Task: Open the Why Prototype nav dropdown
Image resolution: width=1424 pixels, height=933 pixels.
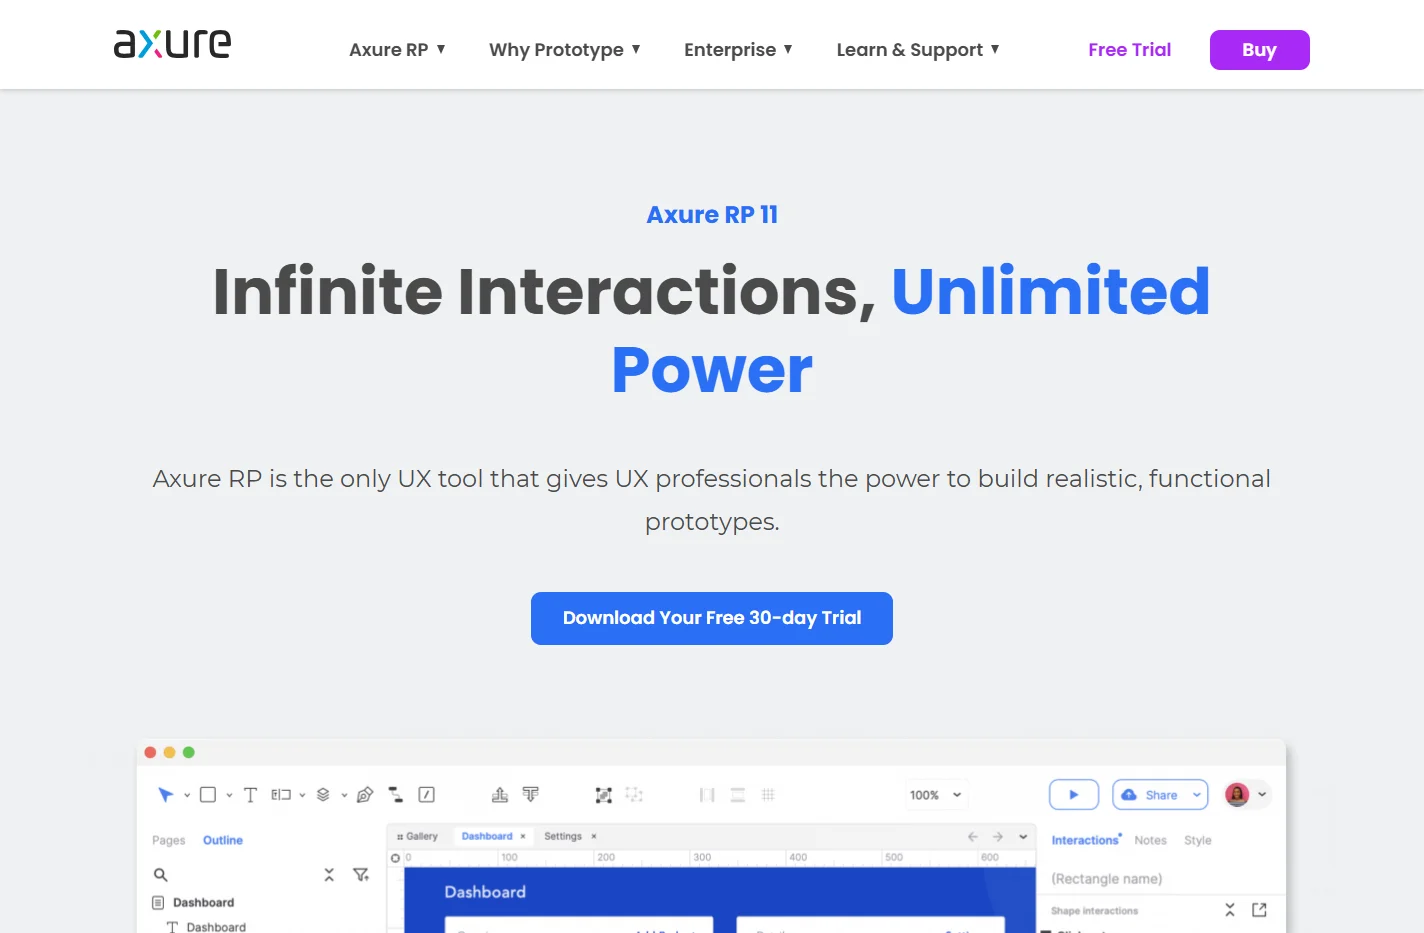Action: click(x=565, y=49)
